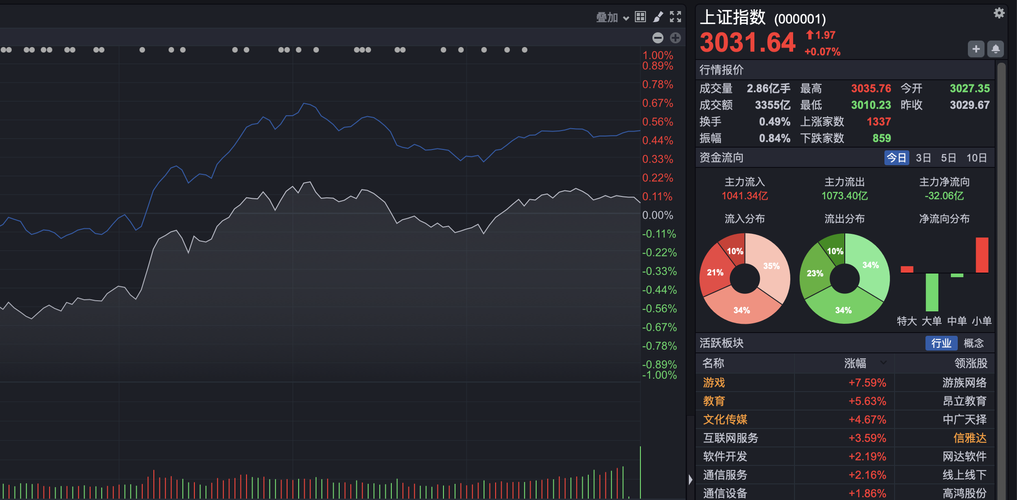Add 上证指数 to watchlist with plus button
Image resolution: width=1017 pixels, height=500 pixels.
(x=976, y=48)
